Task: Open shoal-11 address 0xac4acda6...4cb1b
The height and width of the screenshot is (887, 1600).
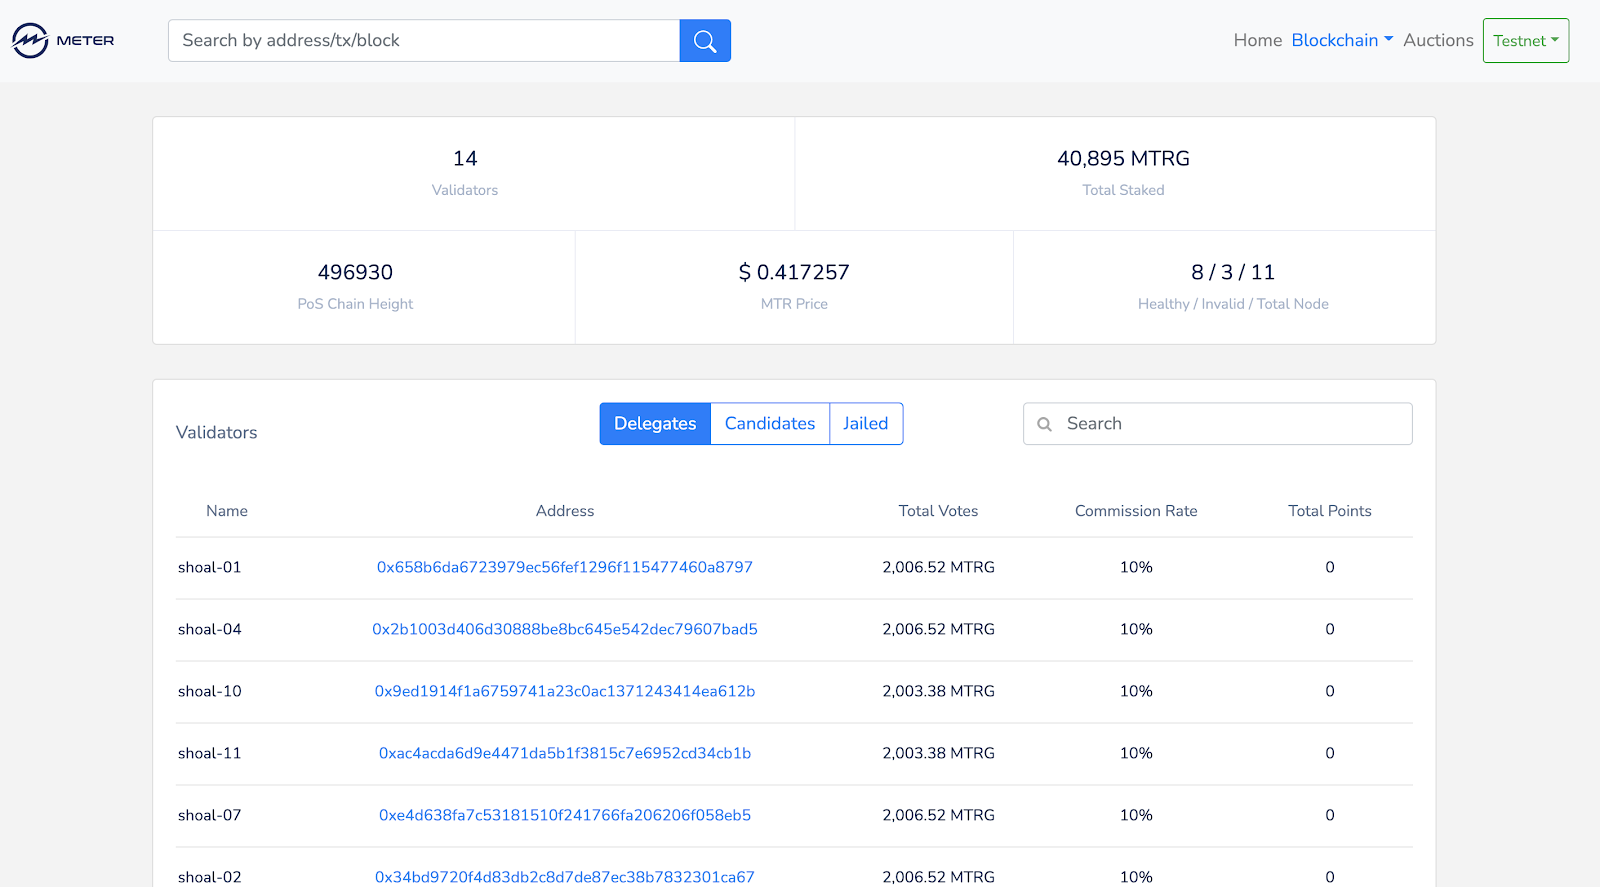Action: pyautogui.click(x=565, y=753)
